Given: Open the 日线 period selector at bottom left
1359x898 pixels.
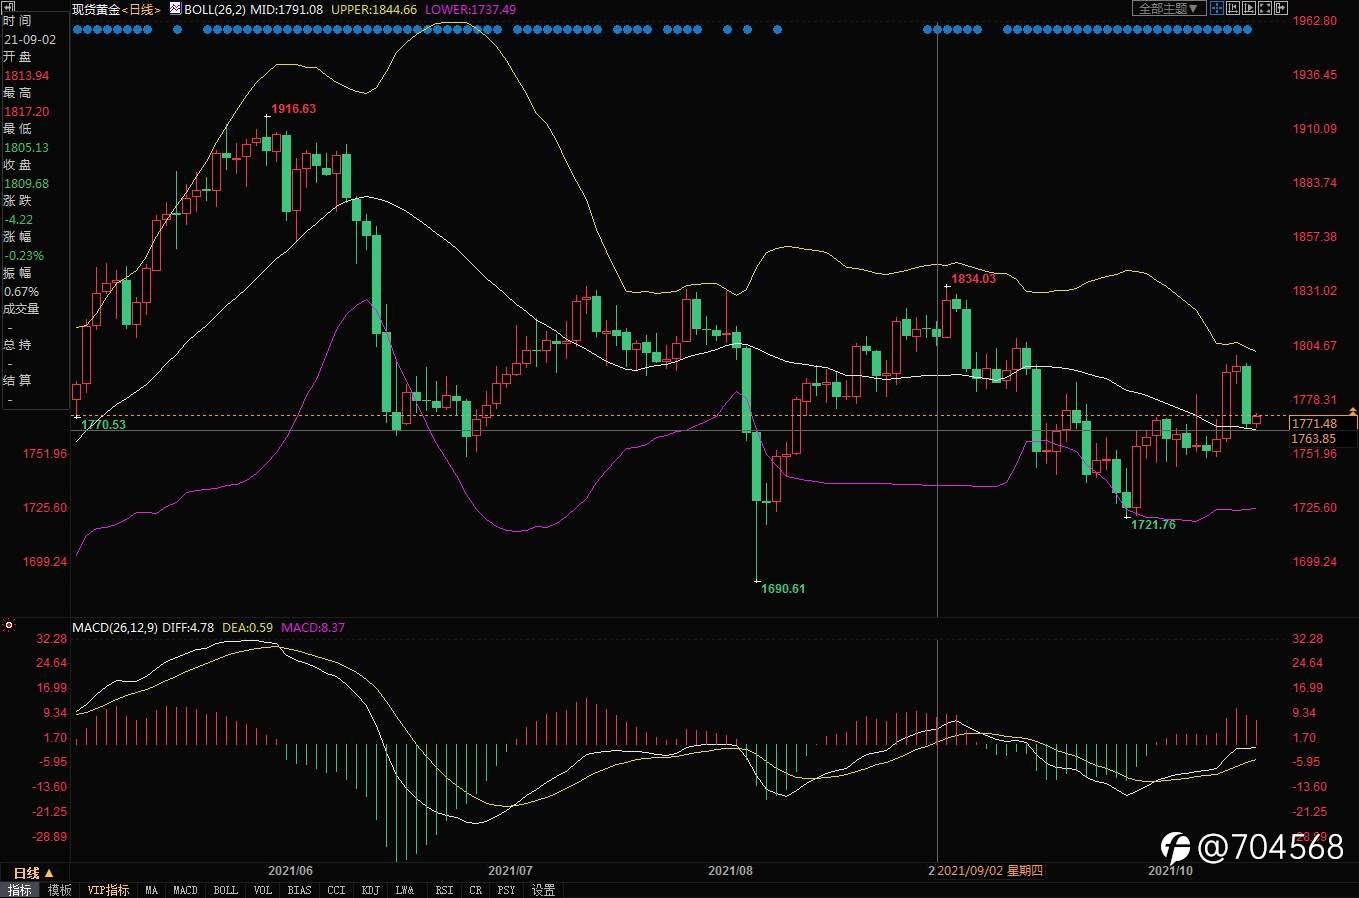Looking at the screenshot, I should click(32, 873).
